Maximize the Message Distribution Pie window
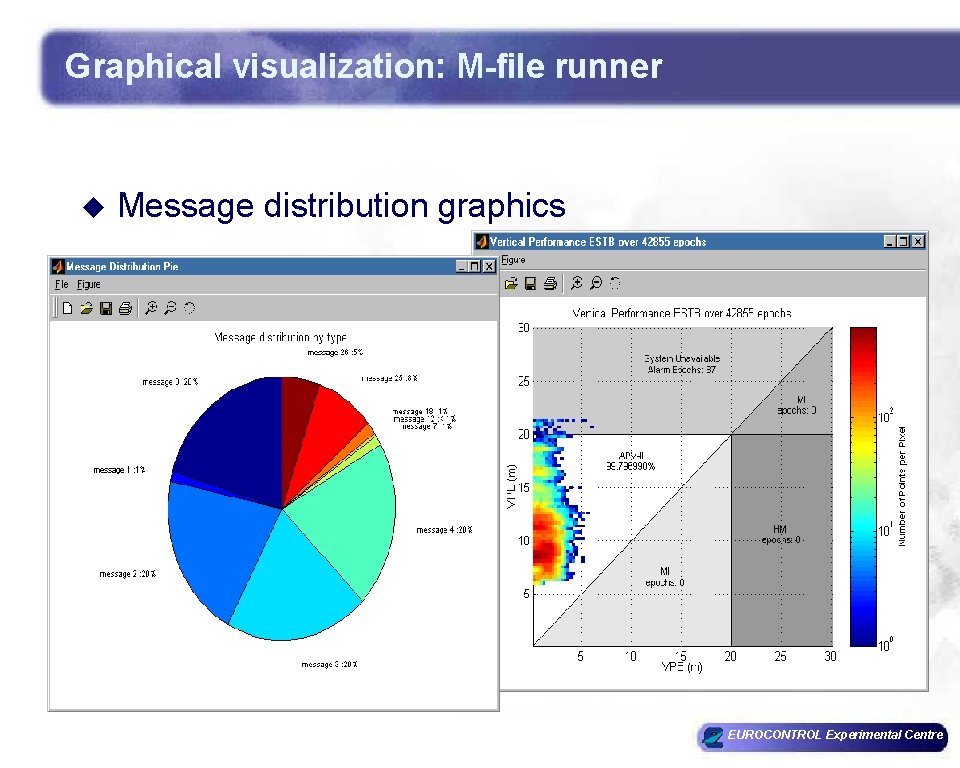This screenshot has width=960, height=768. pyautogui.click(x=474, y=266)
